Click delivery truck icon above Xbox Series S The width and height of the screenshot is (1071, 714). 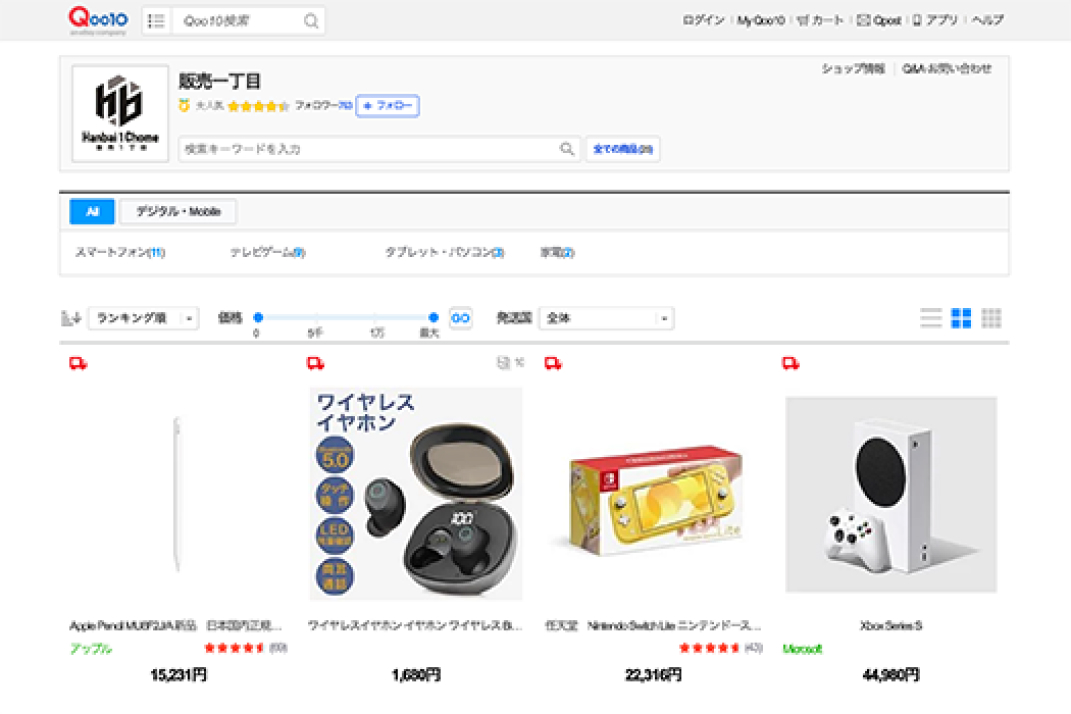tap(791, 363)
